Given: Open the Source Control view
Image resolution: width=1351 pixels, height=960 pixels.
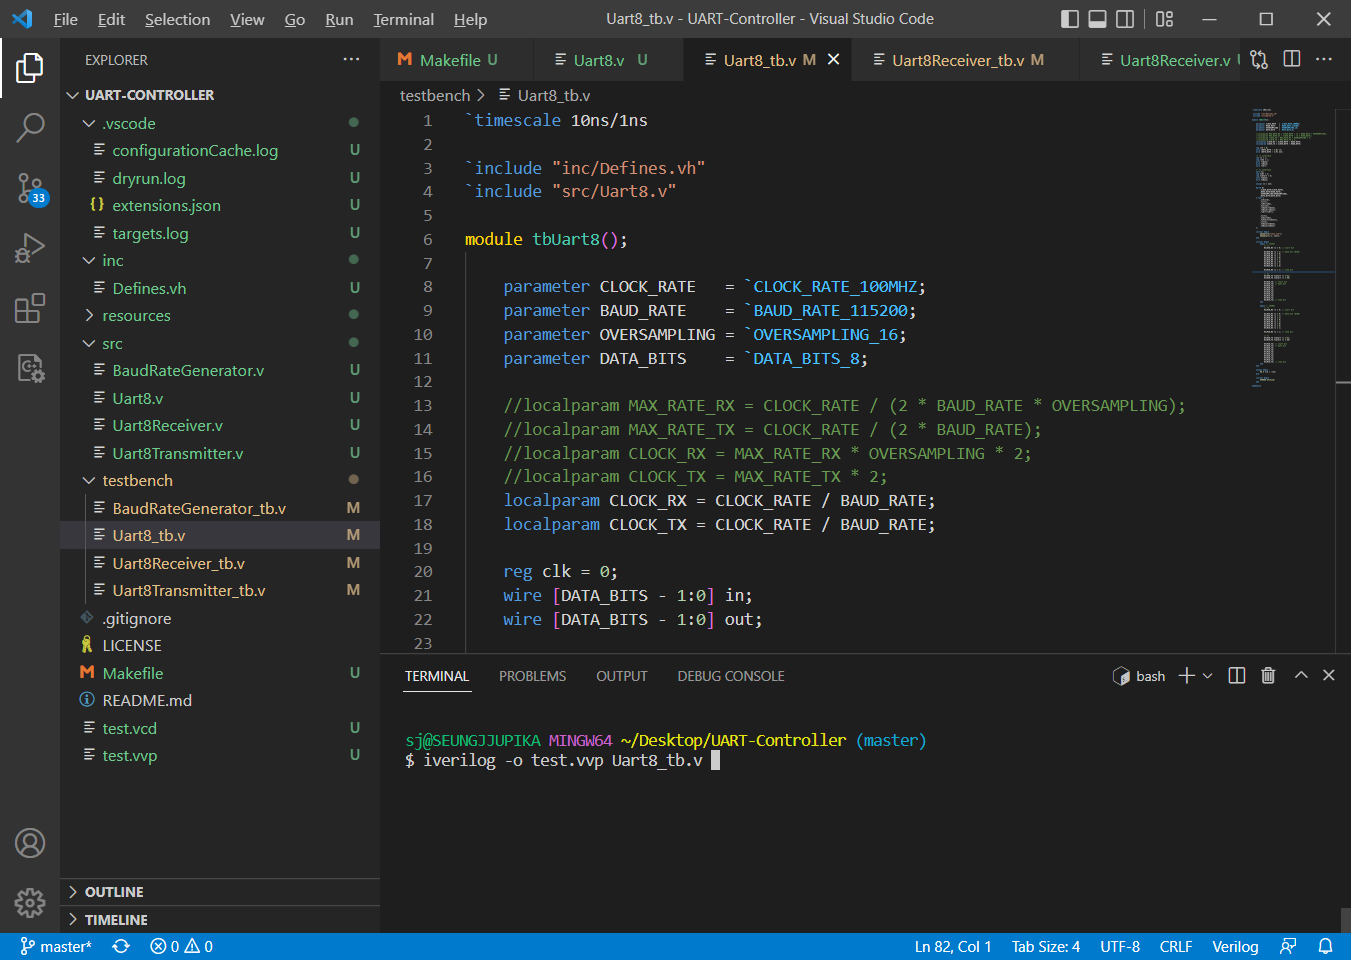Looking at the screenshot, I should click(x=30, y=189).
